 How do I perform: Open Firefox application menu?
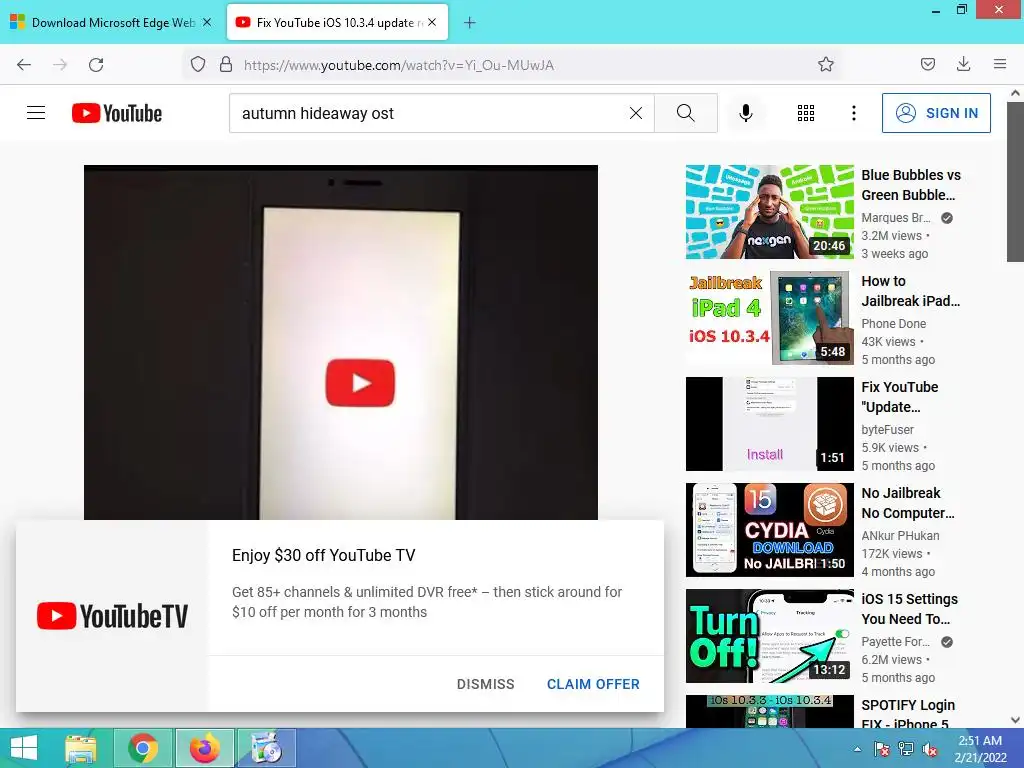[x=1000, y=64]
